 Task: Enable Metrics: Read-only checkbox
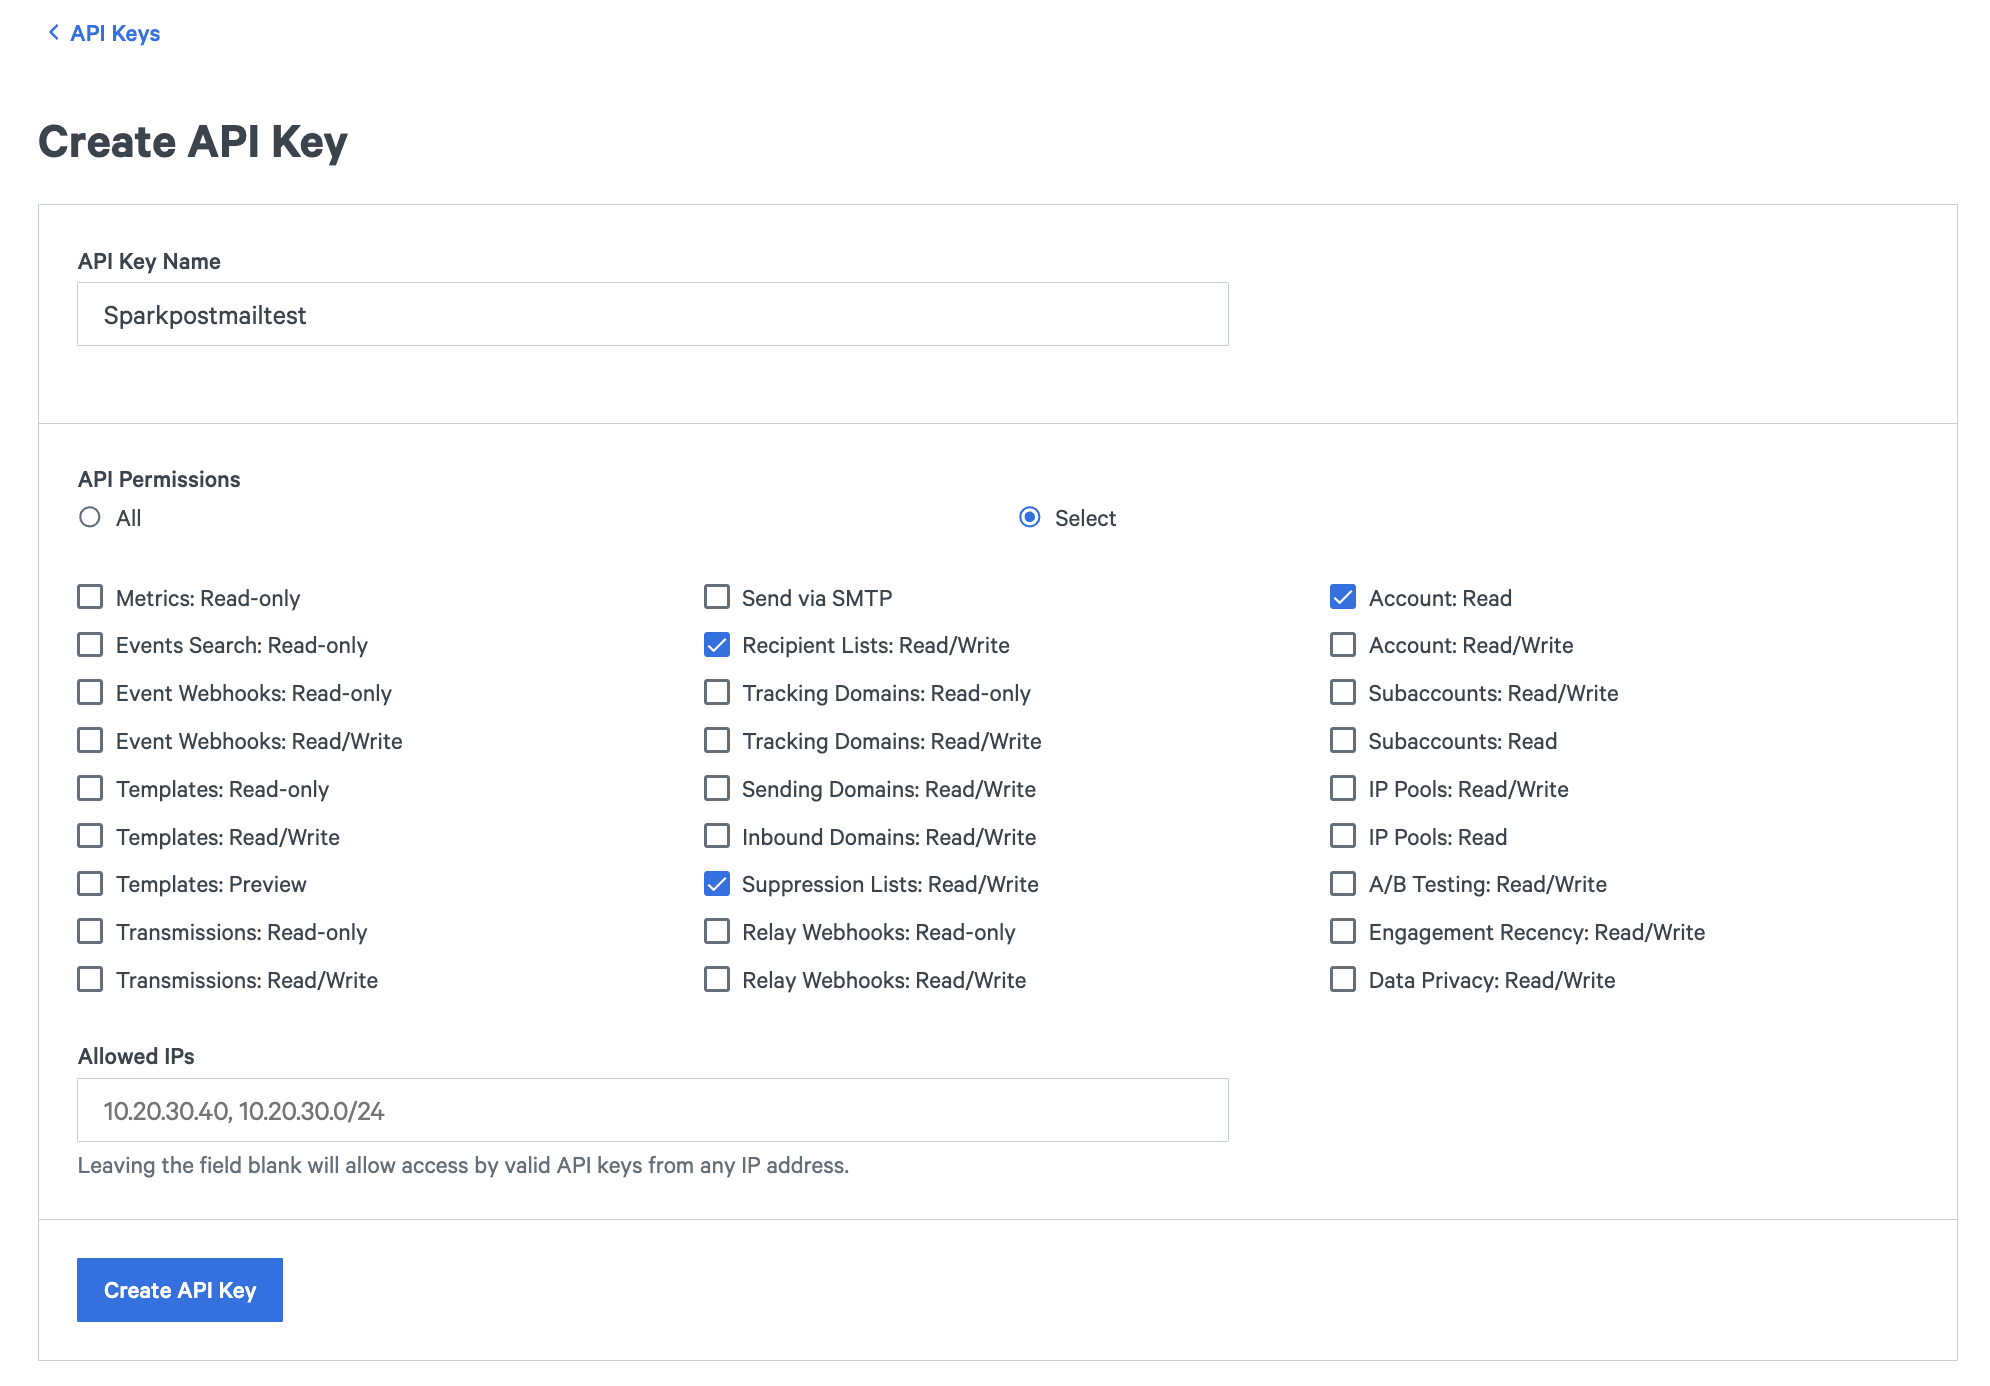90,597
